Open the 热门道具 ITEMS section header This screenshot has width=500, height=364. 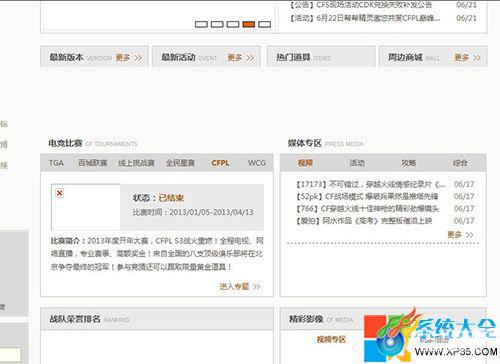click(321, 57)
